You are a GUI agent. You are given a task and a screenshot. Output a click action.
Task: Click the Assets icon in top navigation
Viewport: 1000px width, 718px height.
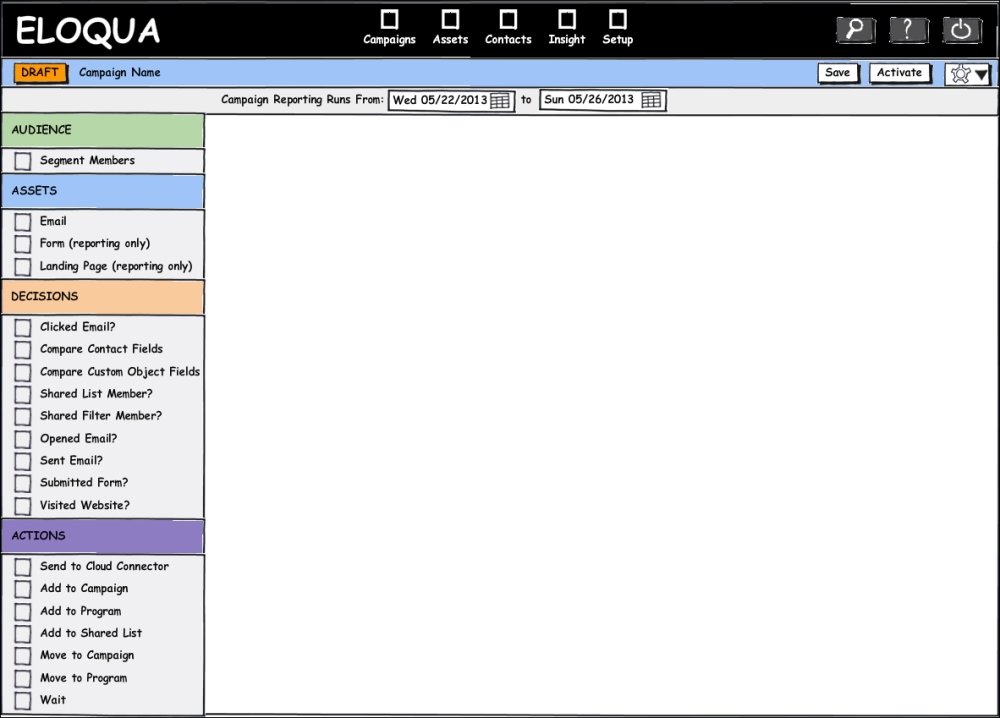[450, 19]
